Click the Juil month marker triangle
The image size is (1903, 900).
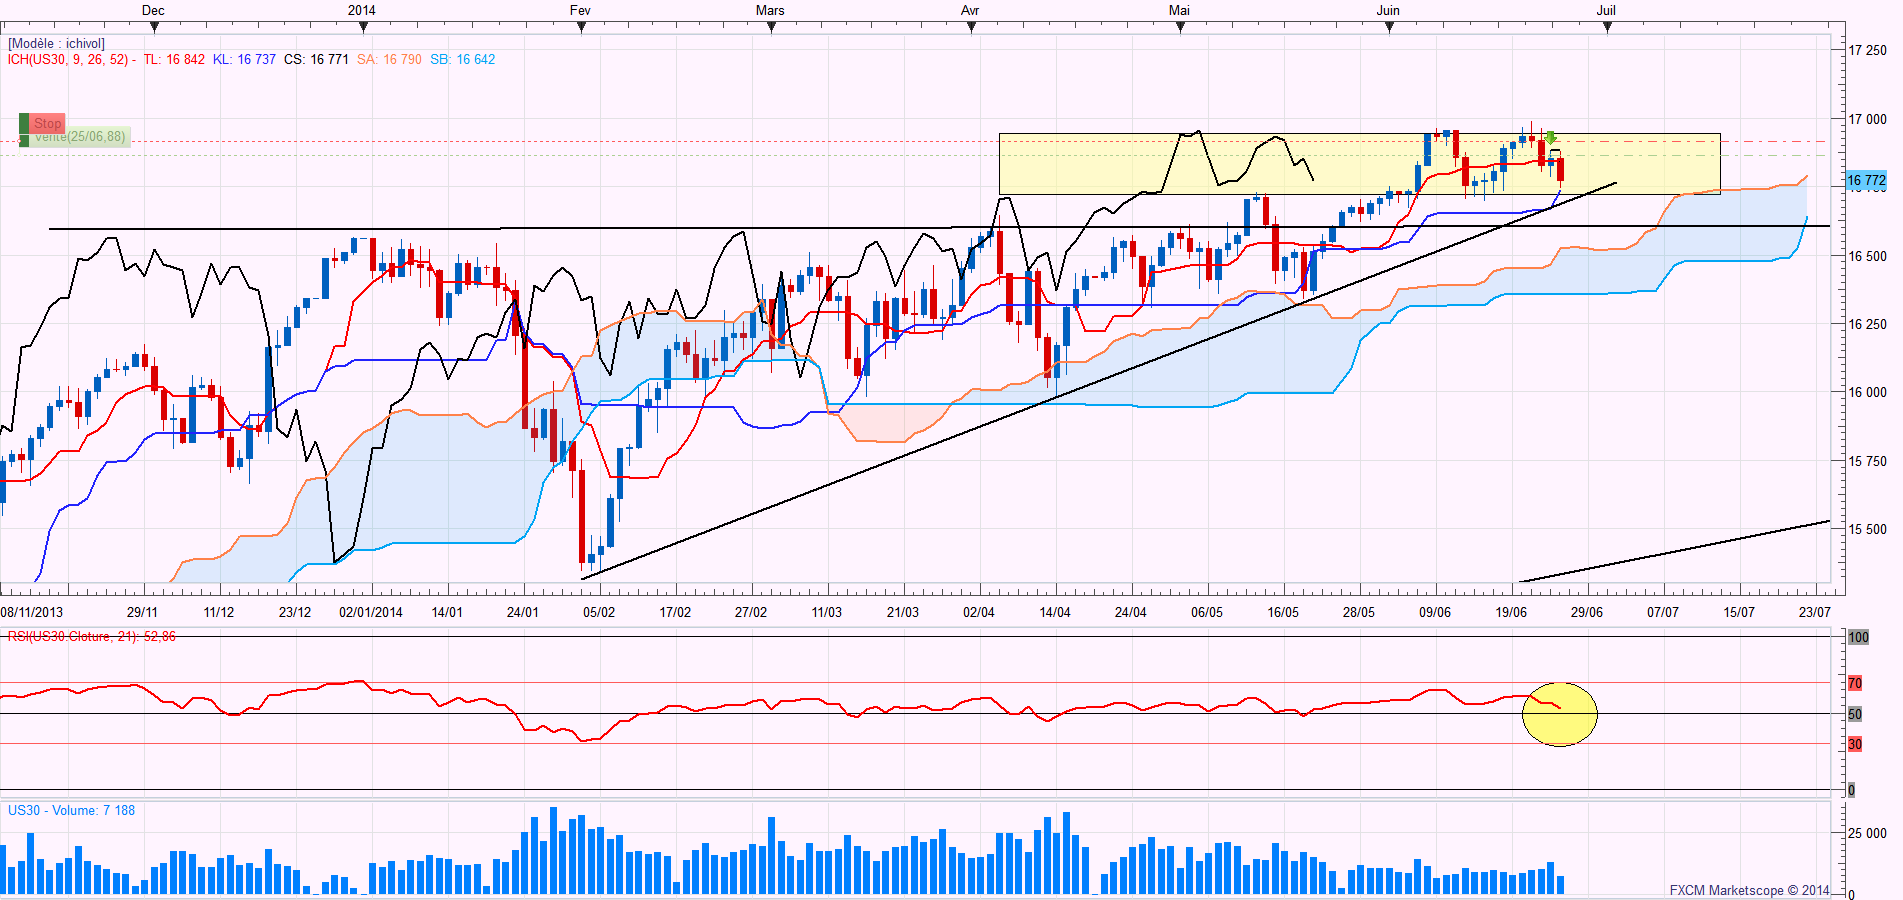pos(1607,28)
